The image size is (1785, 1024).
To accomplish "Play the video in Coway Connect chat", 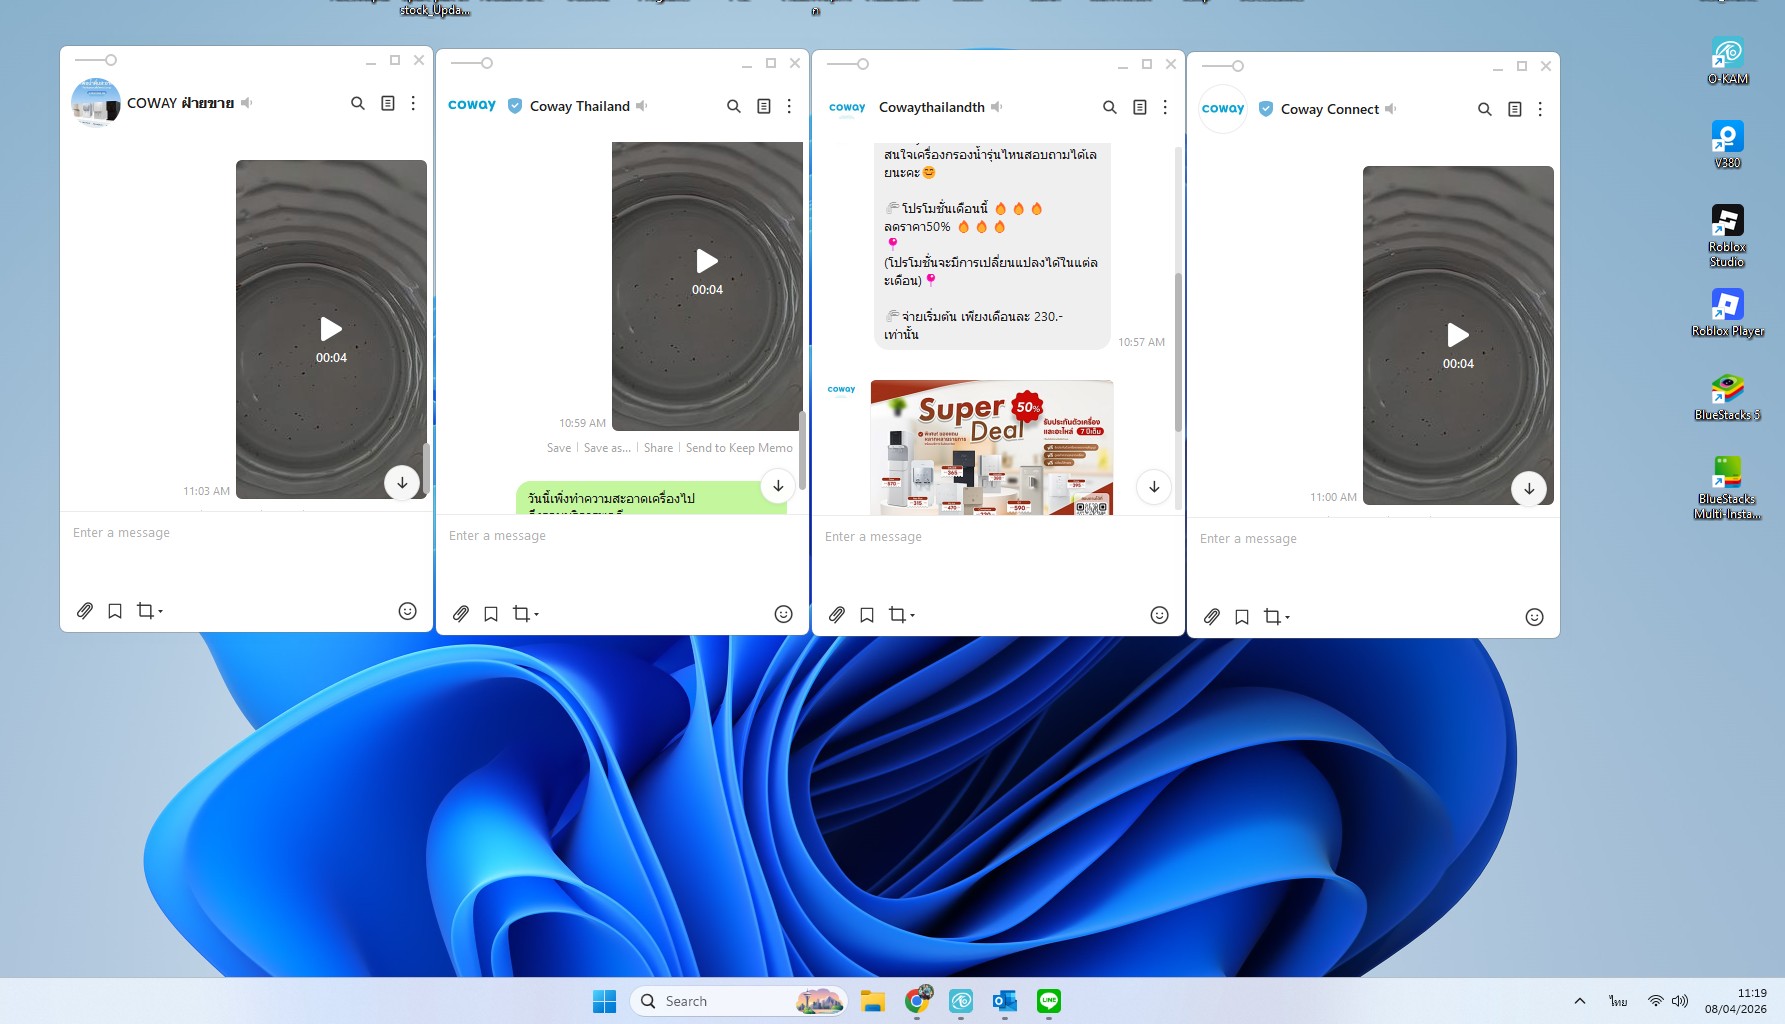I will [1458, 335].
